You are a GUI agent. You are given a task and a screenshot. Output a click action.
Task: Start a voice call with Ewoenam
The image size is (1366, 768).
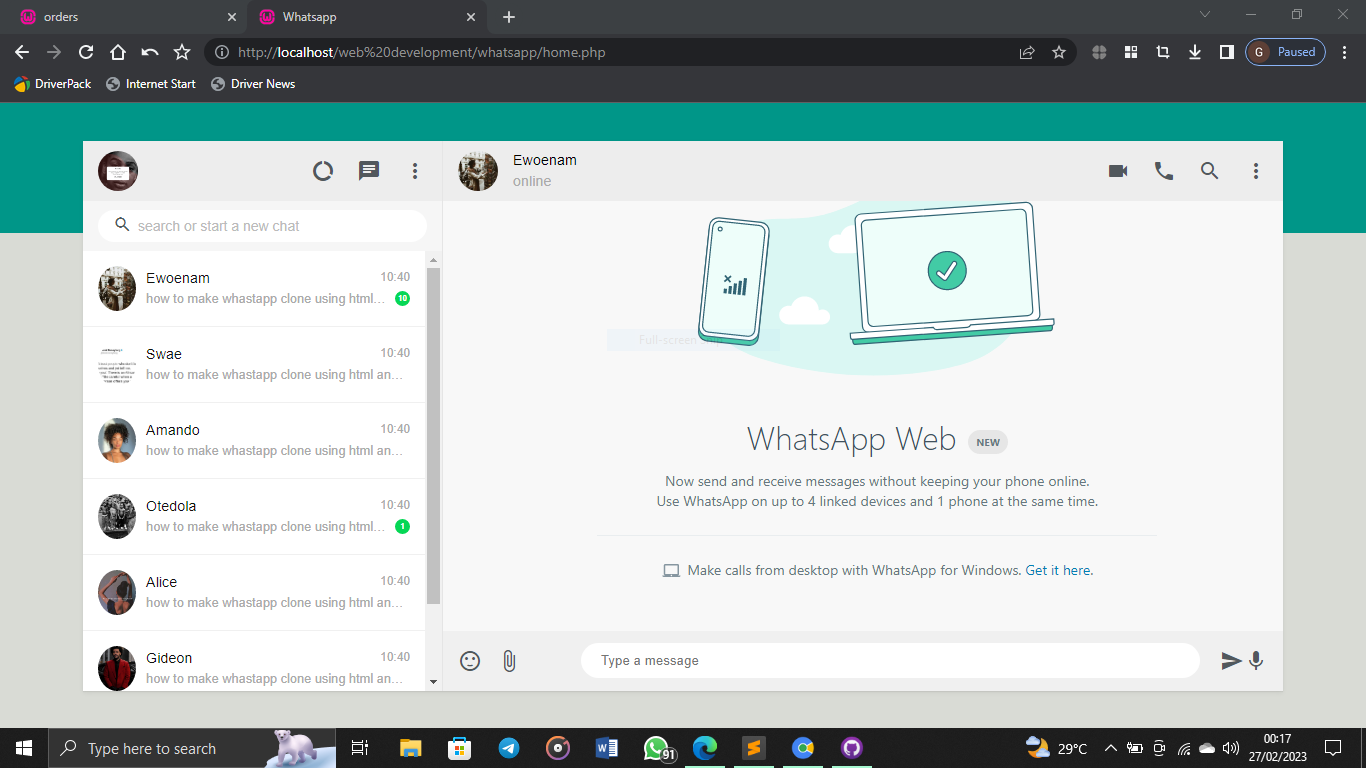tap(1163, 170)
